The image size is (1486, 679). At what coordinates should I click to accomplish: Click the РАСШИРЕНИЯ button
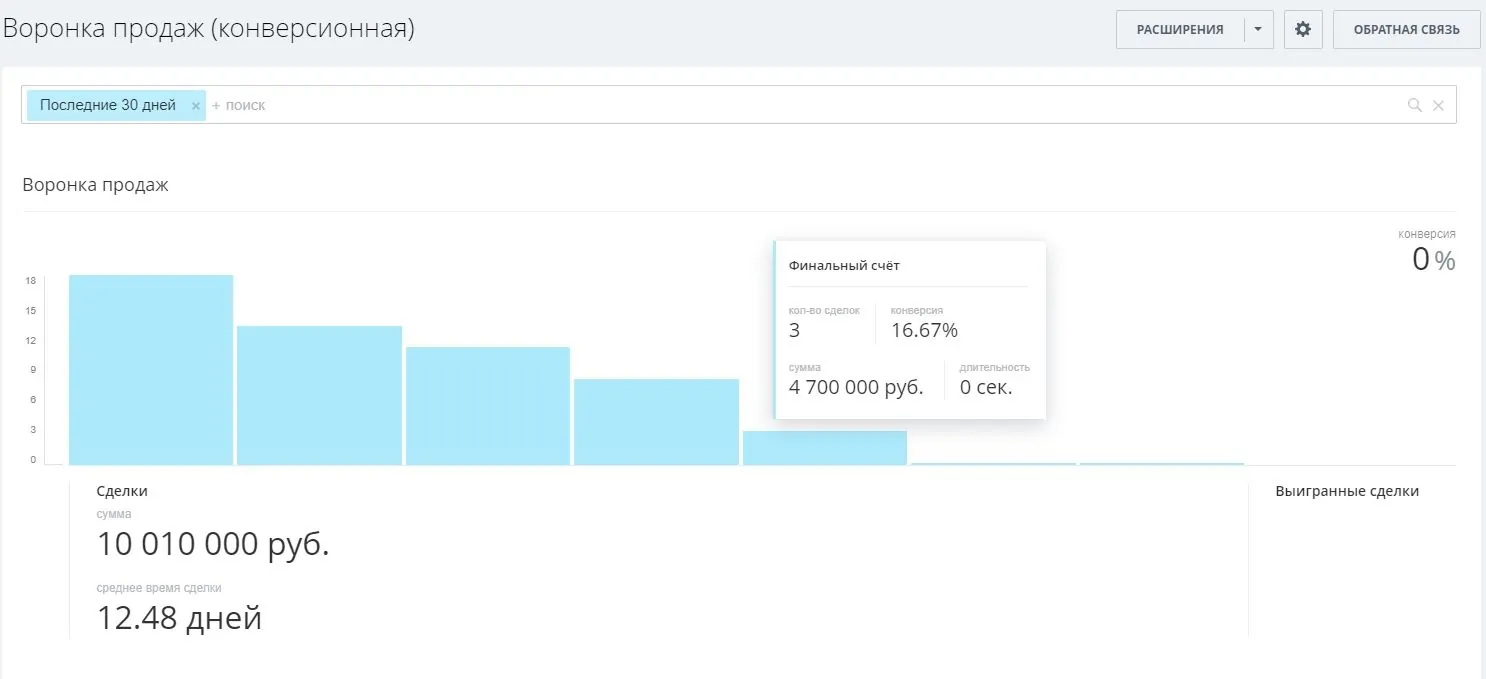[x=1180, y=30]
